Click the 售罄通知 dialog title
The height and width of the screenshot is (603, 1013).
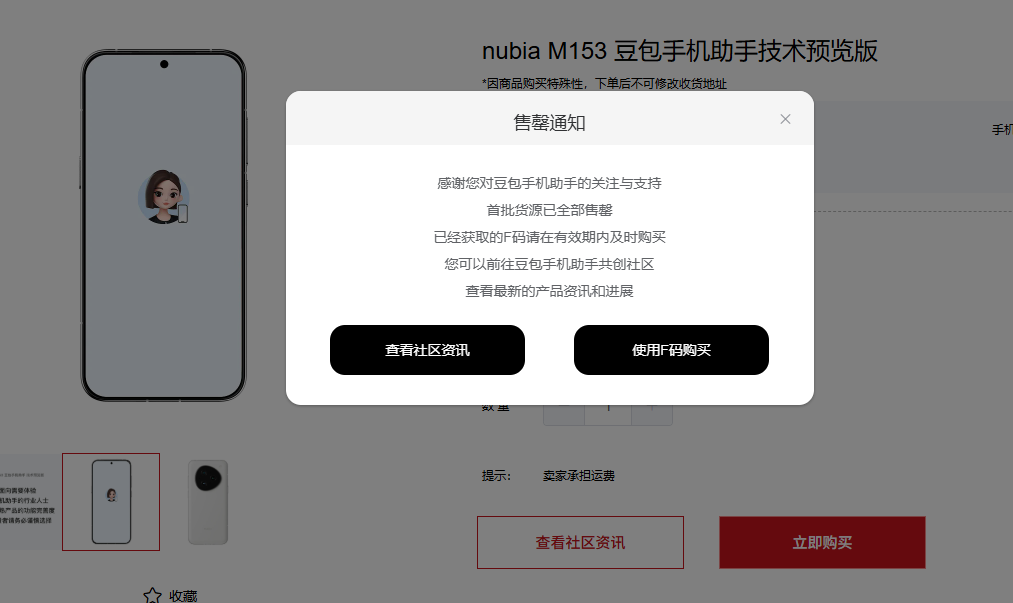(549, 123)
